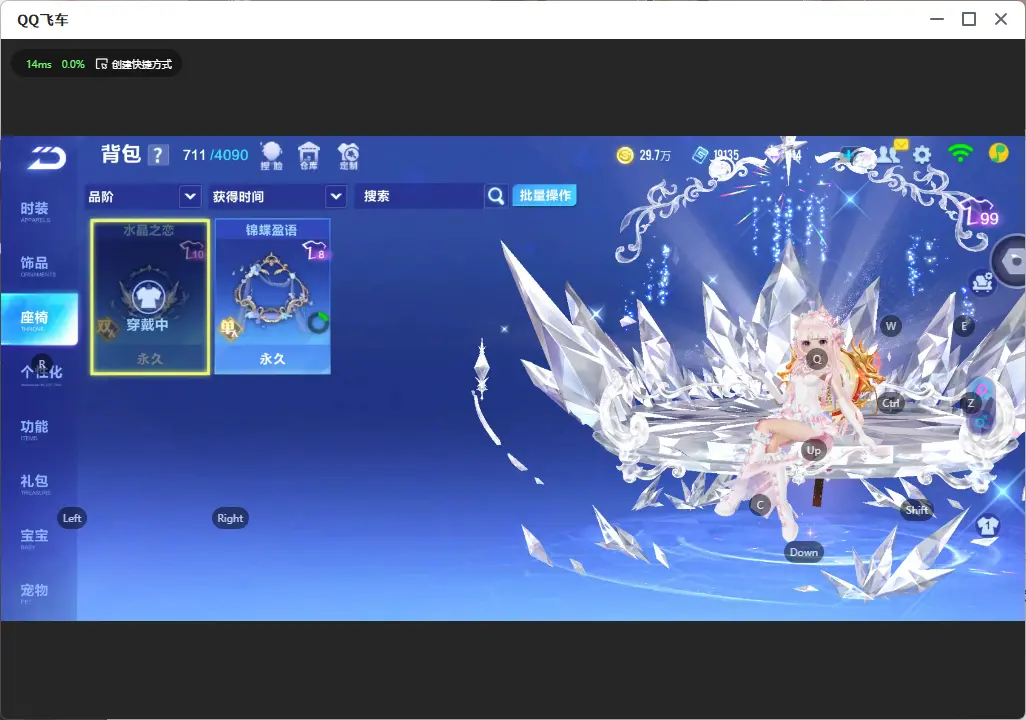Click the hexagon nut button at right edge

1011,261
